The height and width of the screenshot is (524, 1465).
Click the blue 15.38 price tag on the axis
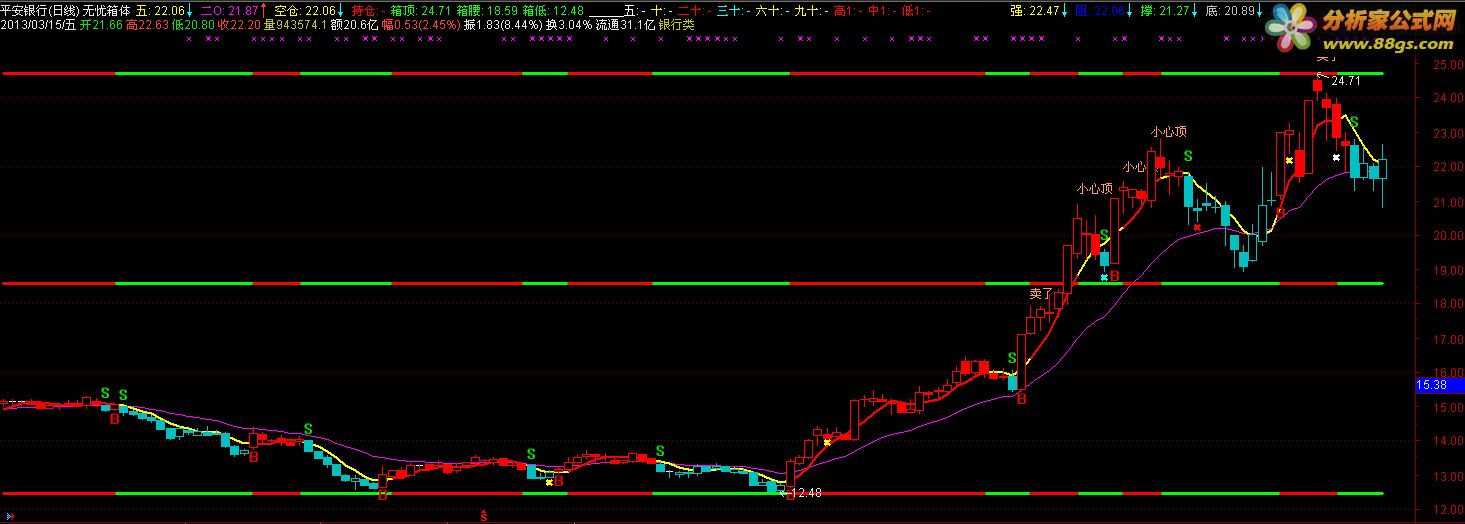[x=1441, y=384]
